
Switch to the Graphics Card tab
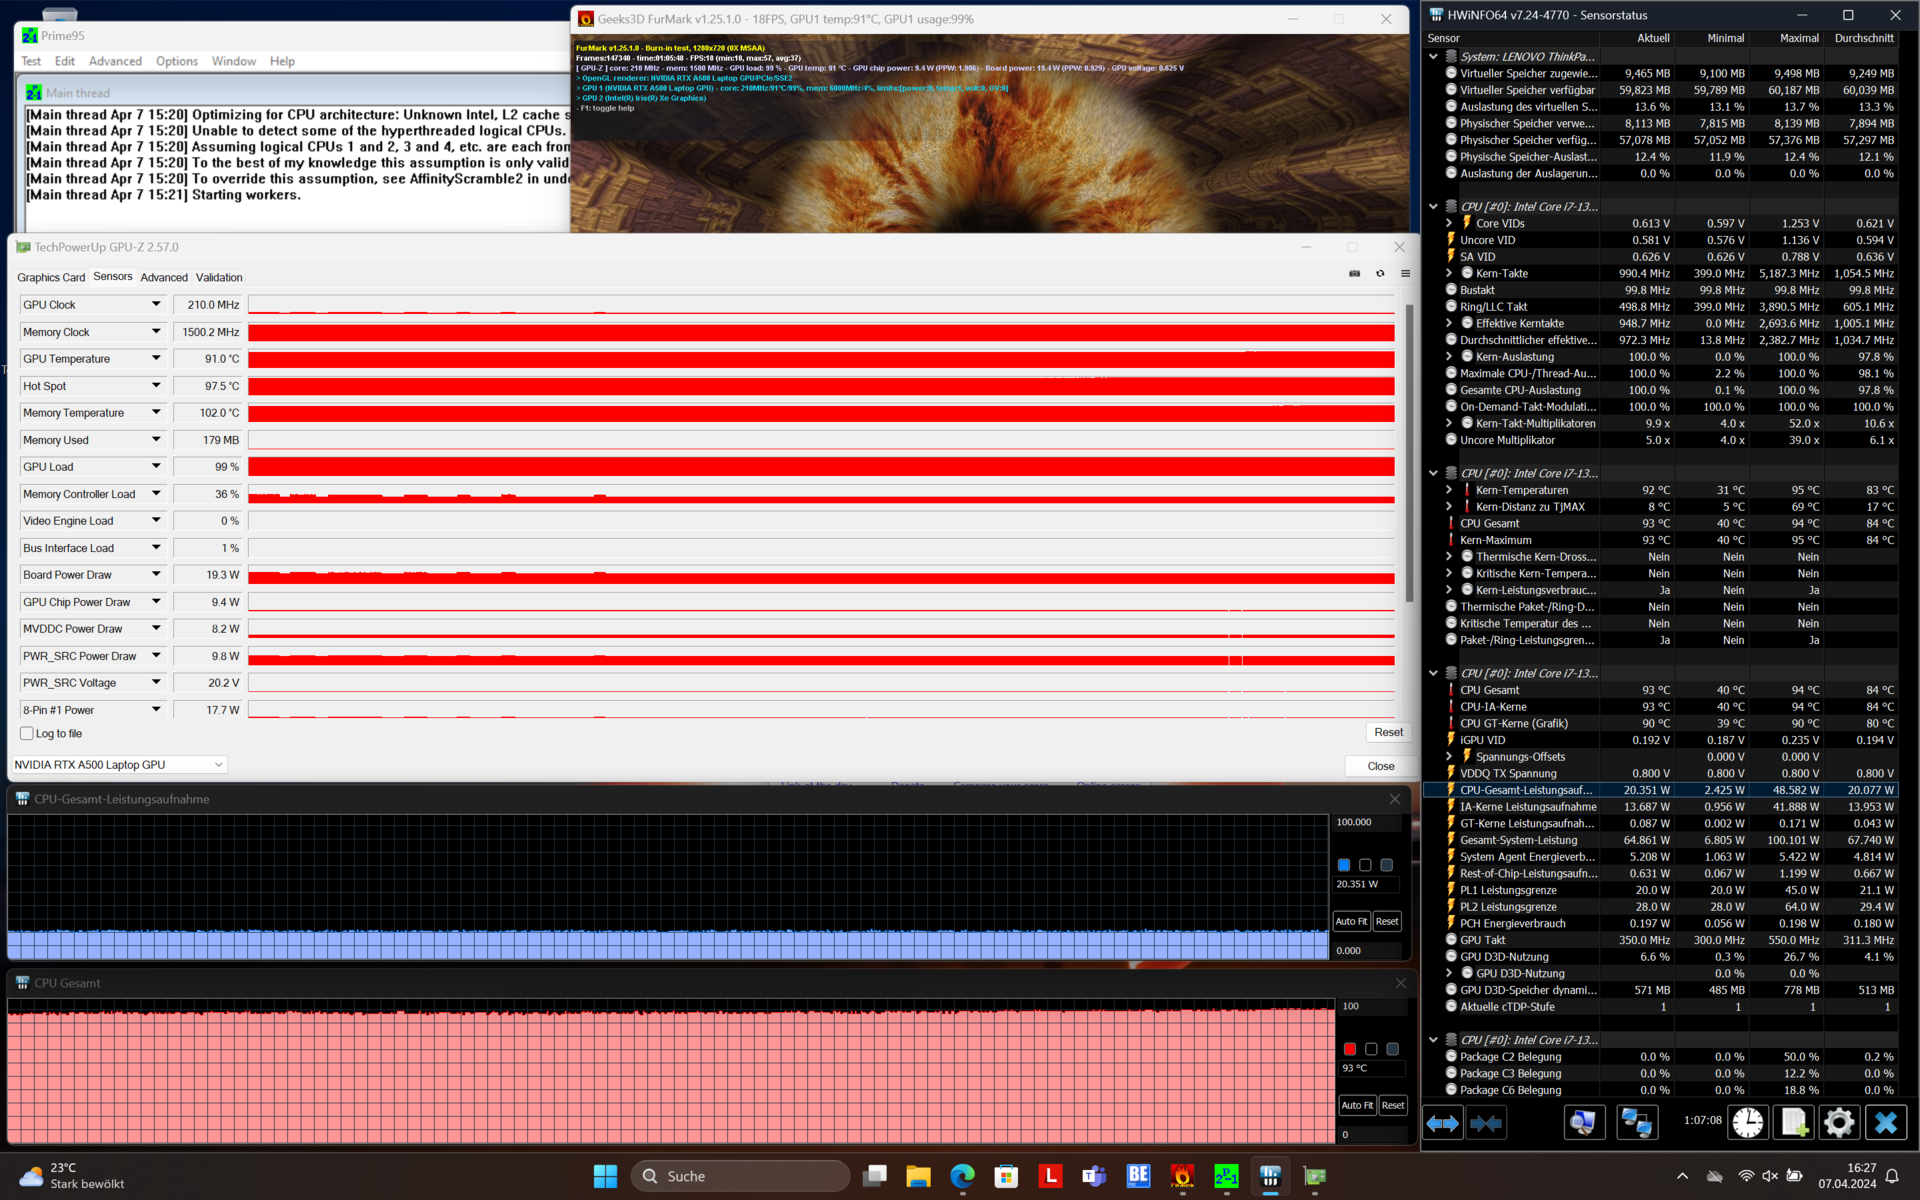click(x=51, y=277)
